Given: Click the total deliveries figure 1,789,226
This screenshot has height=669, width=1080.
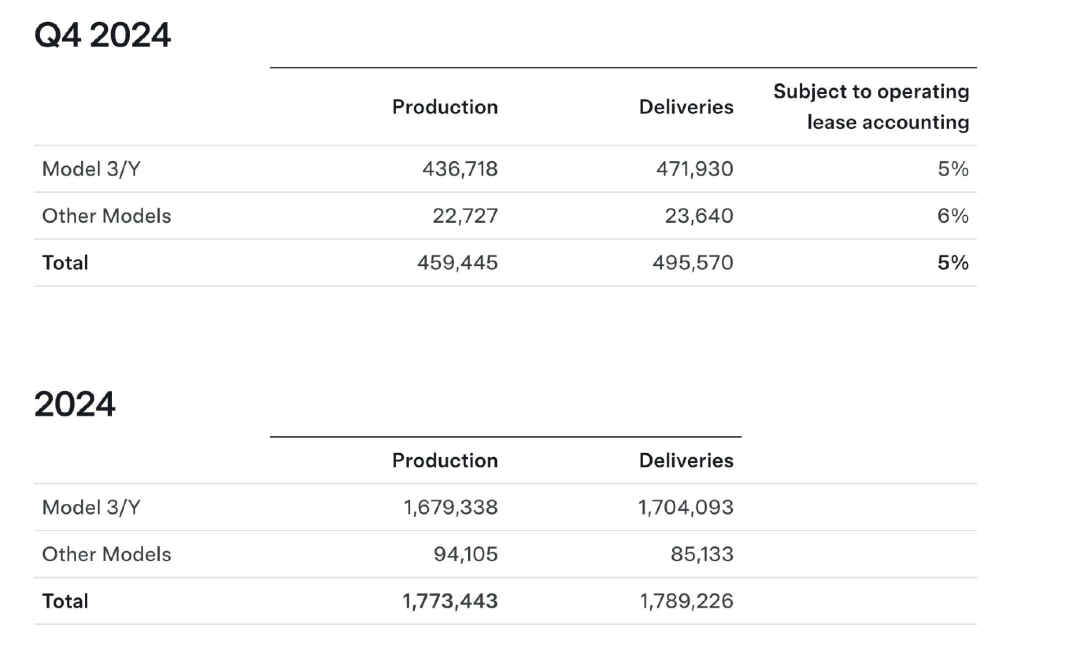Looking at the screenshot, I should point(687,601).
